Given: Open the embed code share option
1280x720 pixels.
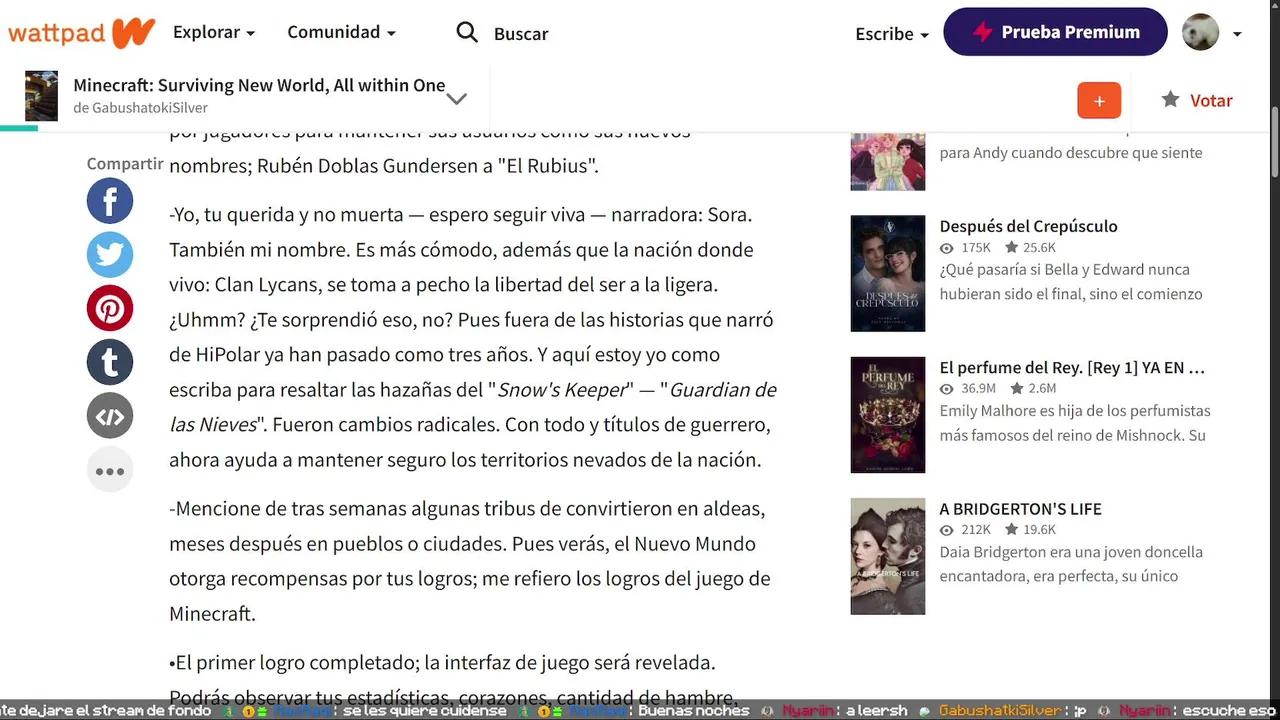Looking at the screenshot, I should 110,417.
